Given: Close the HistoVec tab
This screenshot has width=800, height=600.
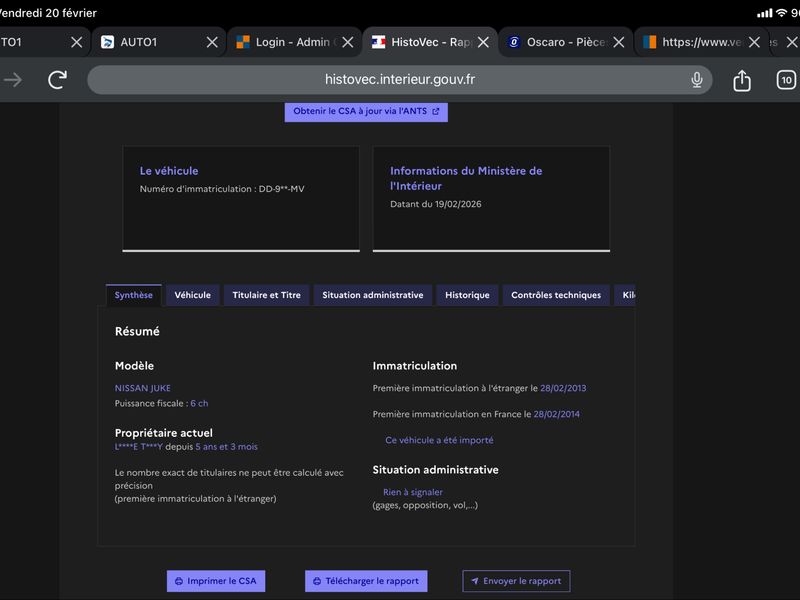Looking at the screenshot, I should click(483, 42).
